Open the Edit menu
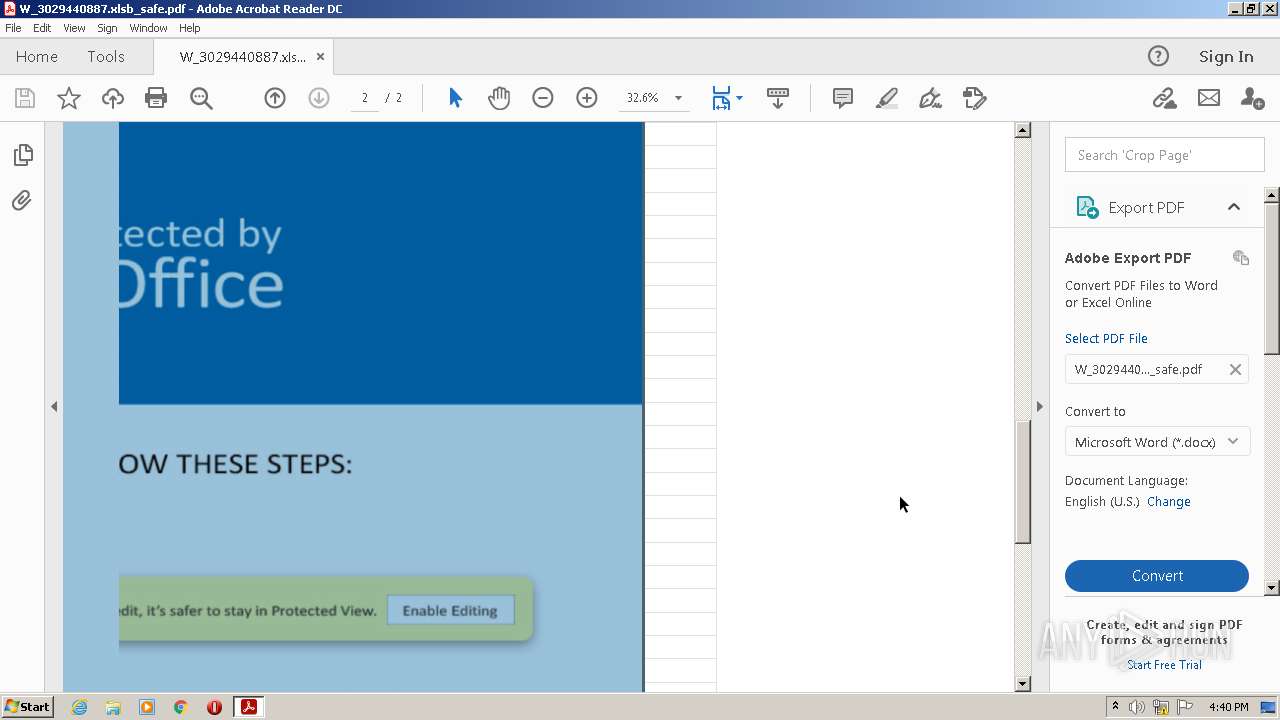1280x720 pixels. click(42, 28)
